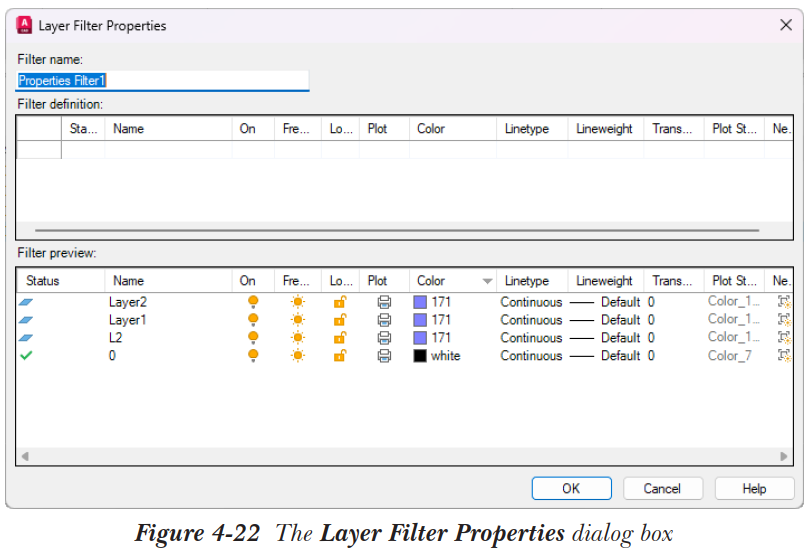Viewport: 808px width, 560px height.
Task: Toggle the On lightbulb for L2
Action: [253, 338]
